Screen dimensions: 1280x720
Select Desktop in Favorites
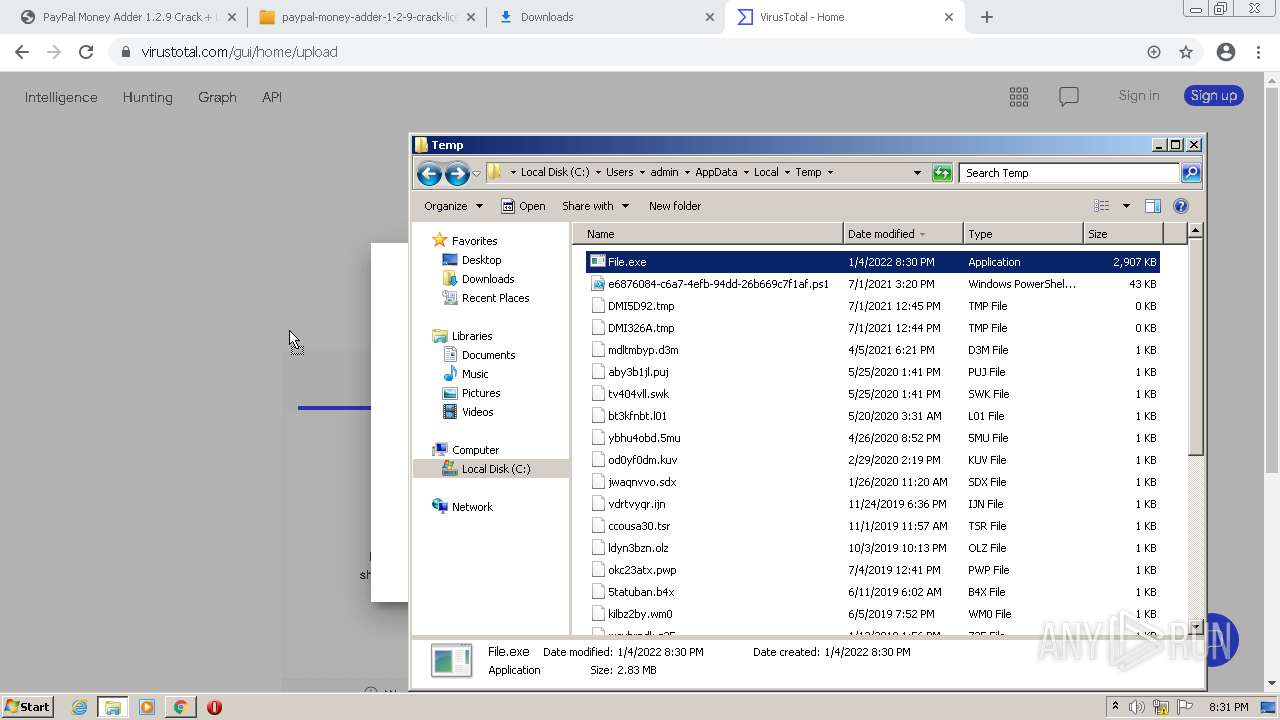point(481,260)
